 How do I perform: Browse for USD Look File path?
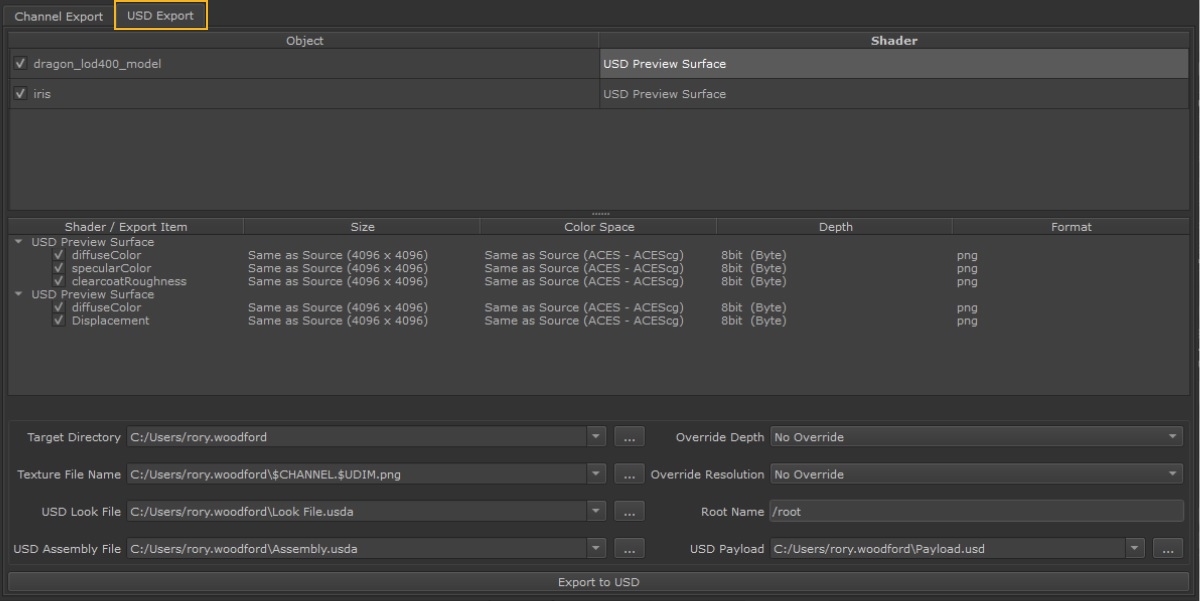coord(628,511)
